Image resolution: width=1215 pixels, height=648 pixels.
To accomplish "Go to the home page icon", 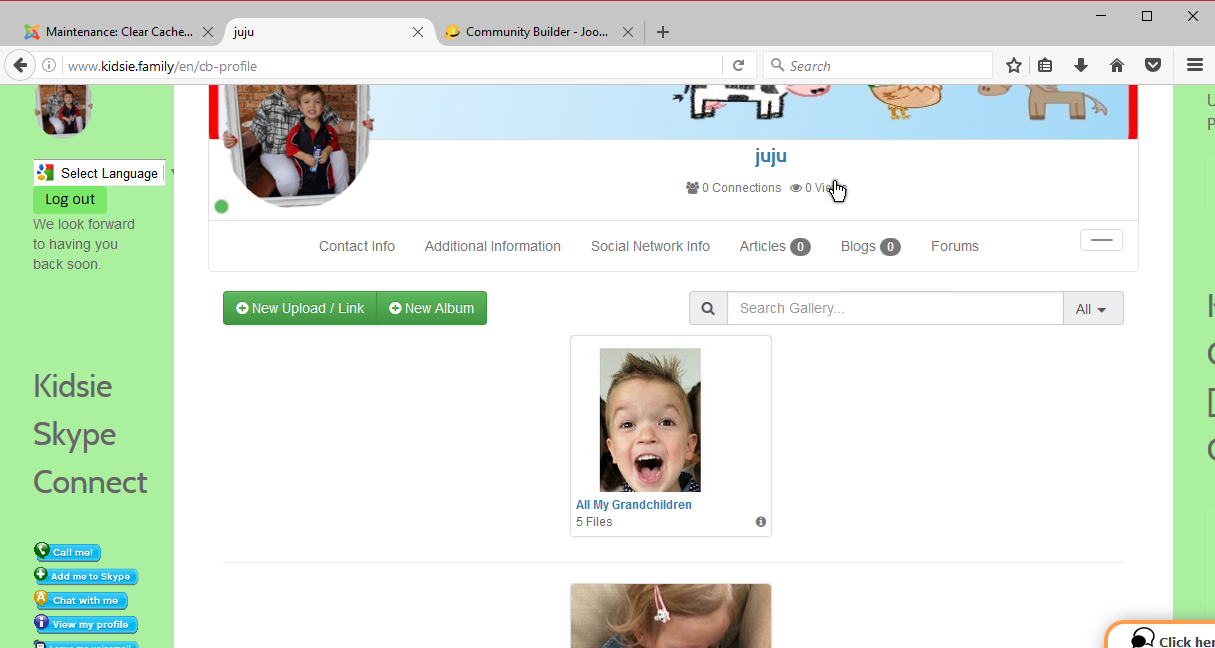I will [x=1117, y=66].
